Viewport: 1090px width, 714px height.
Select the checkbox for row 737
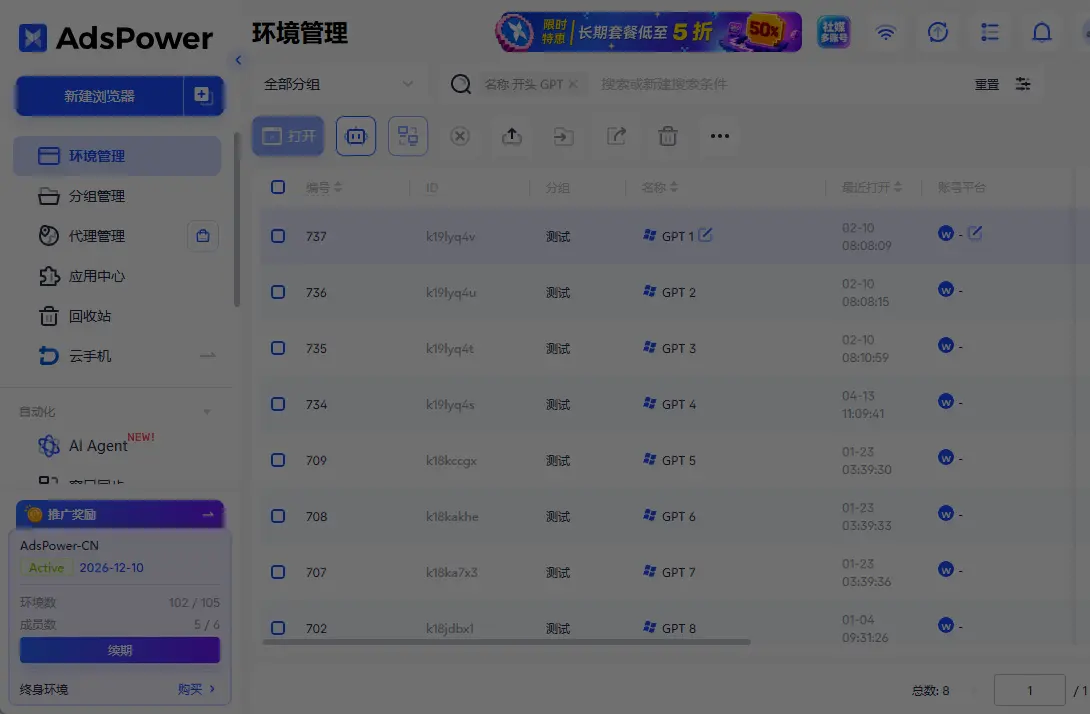point(278,236)
